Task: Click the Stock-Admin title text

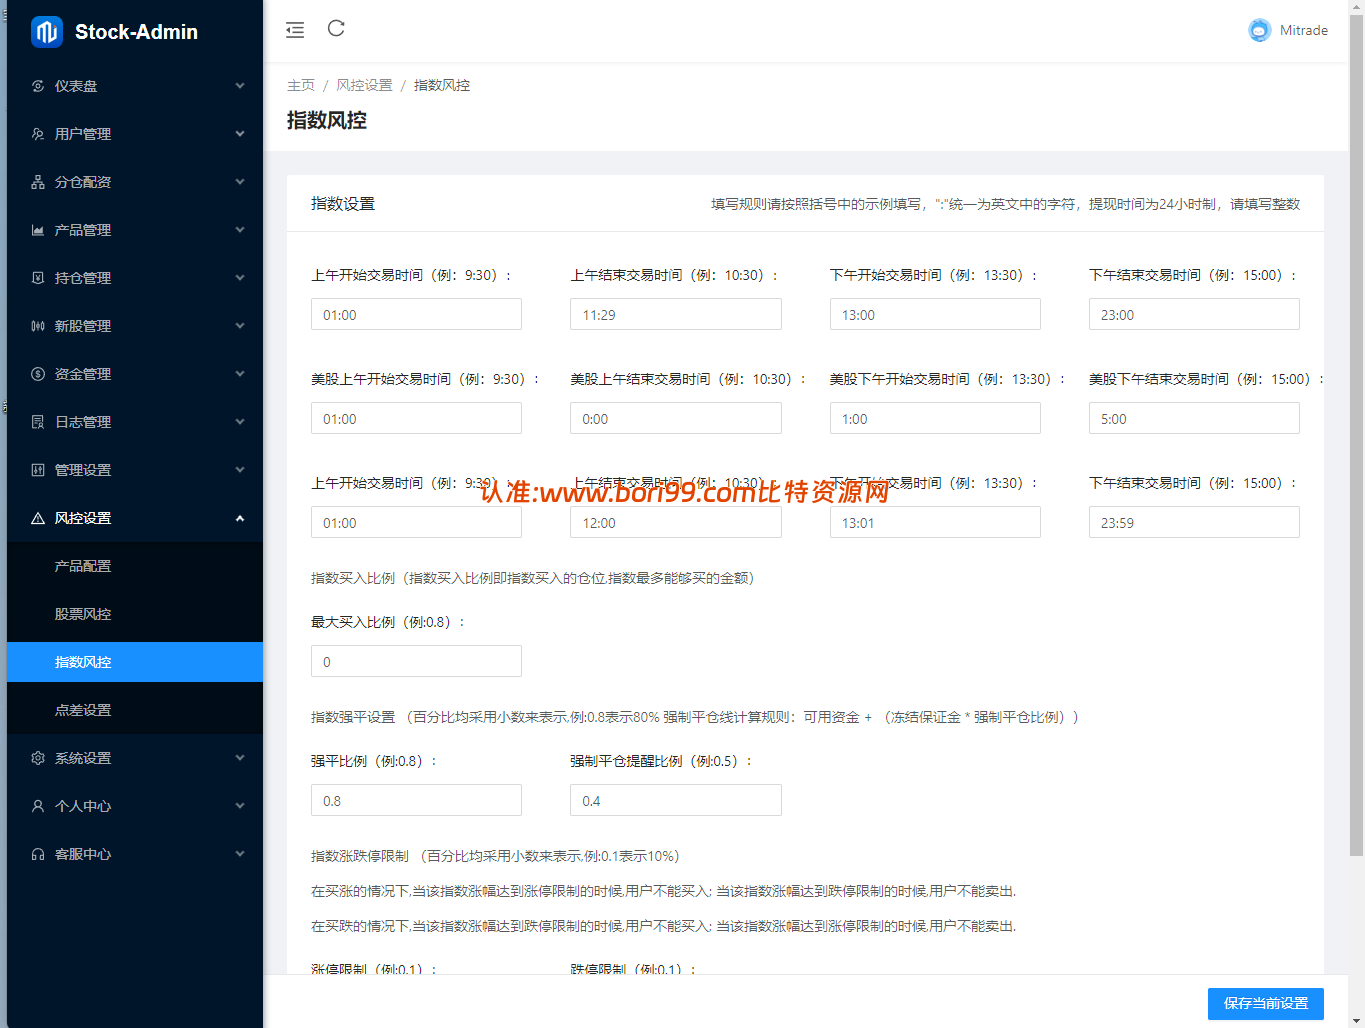Action: click(x=136, y=32)
